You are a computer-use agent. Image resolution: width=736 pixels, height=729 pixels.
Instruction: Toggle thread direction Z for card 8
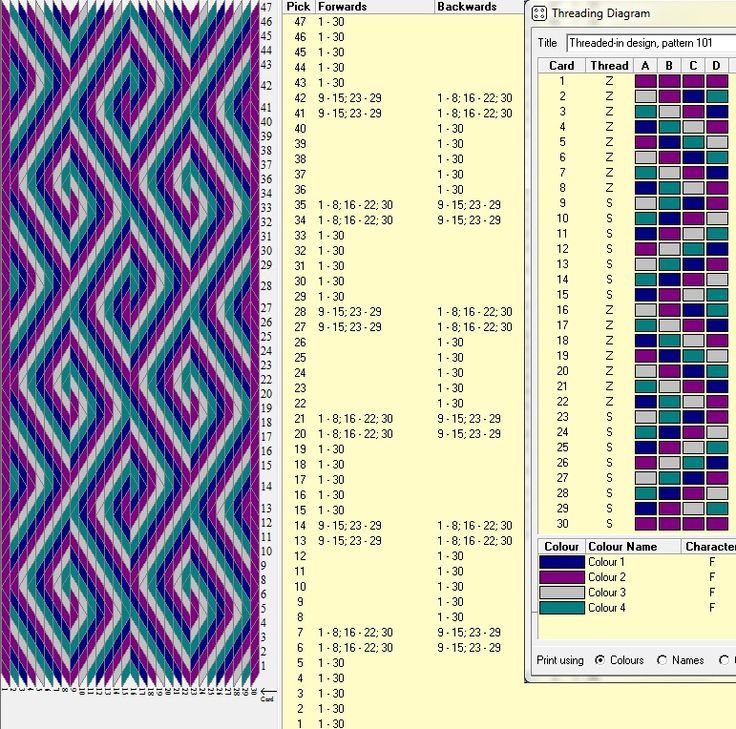(x=609, y=188)
